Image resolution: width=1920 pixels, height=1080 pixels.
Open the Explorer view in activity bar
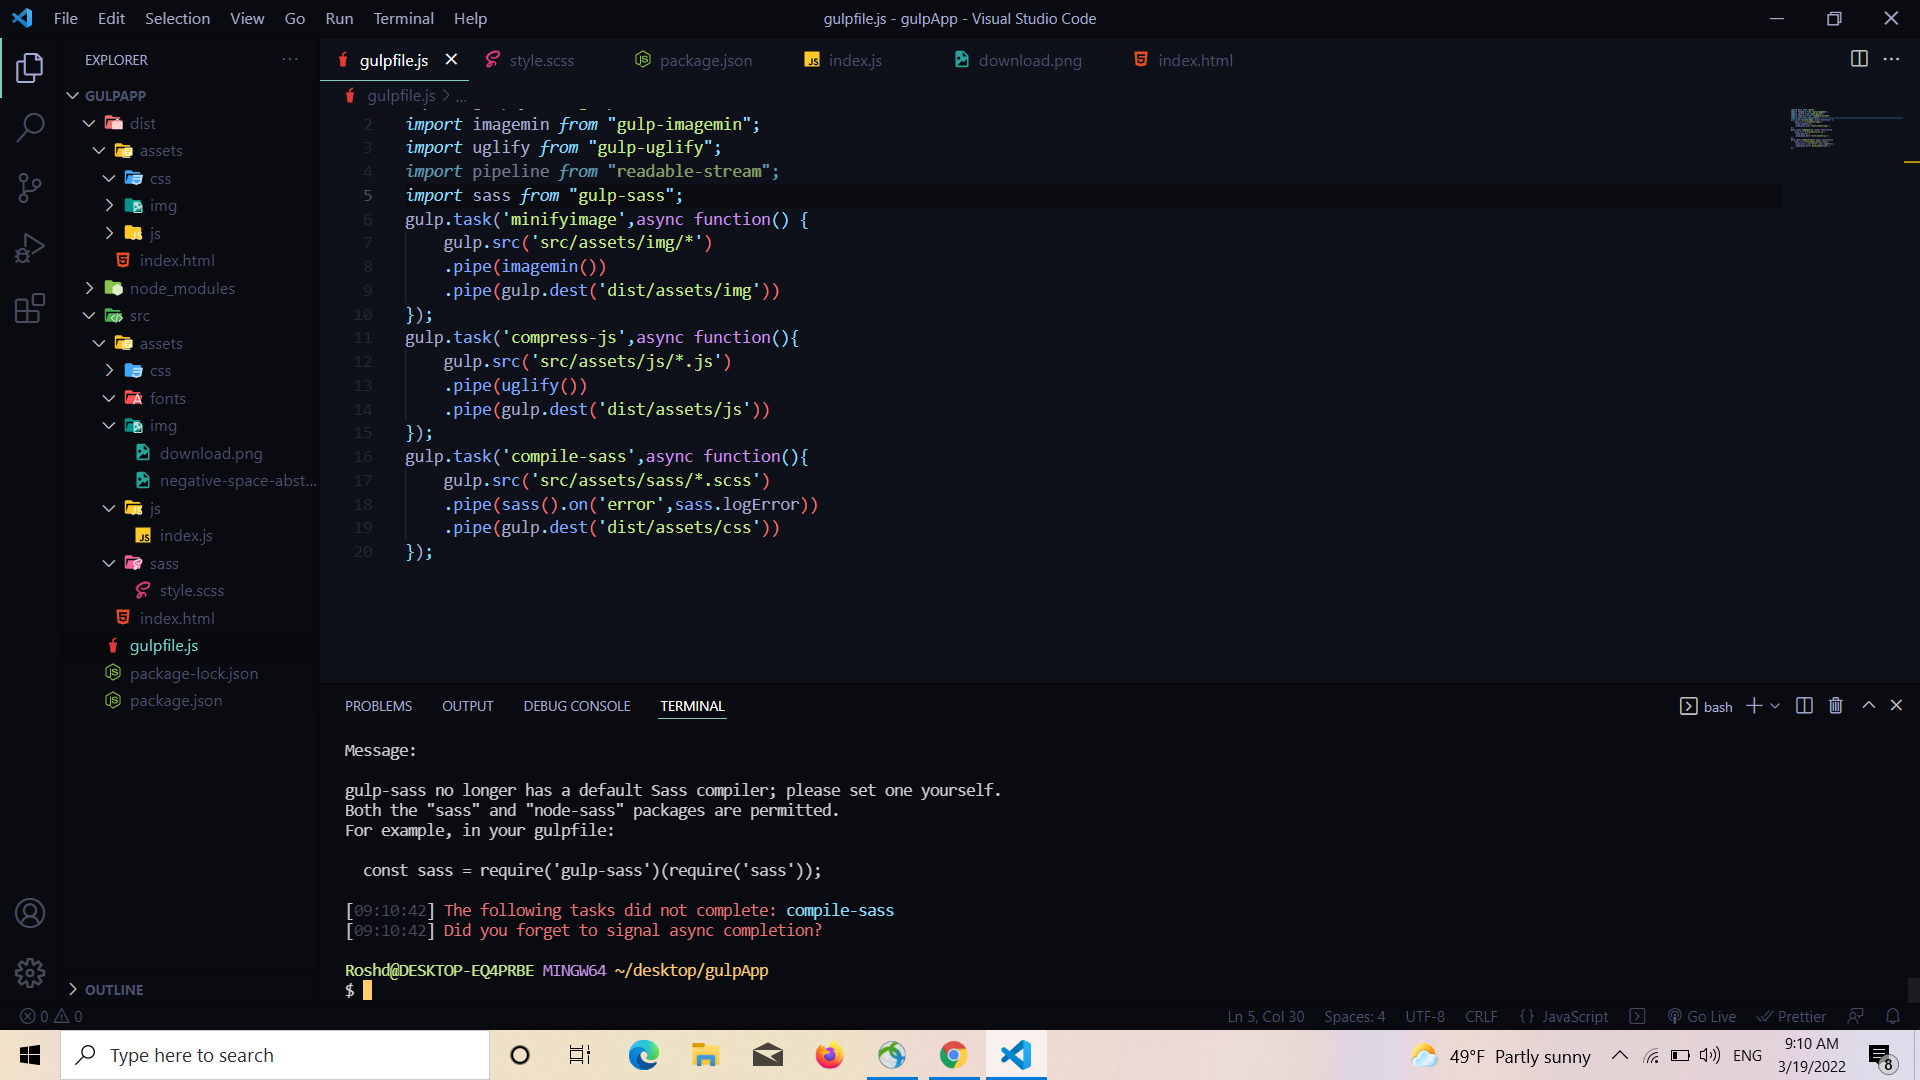coord(30,68)
